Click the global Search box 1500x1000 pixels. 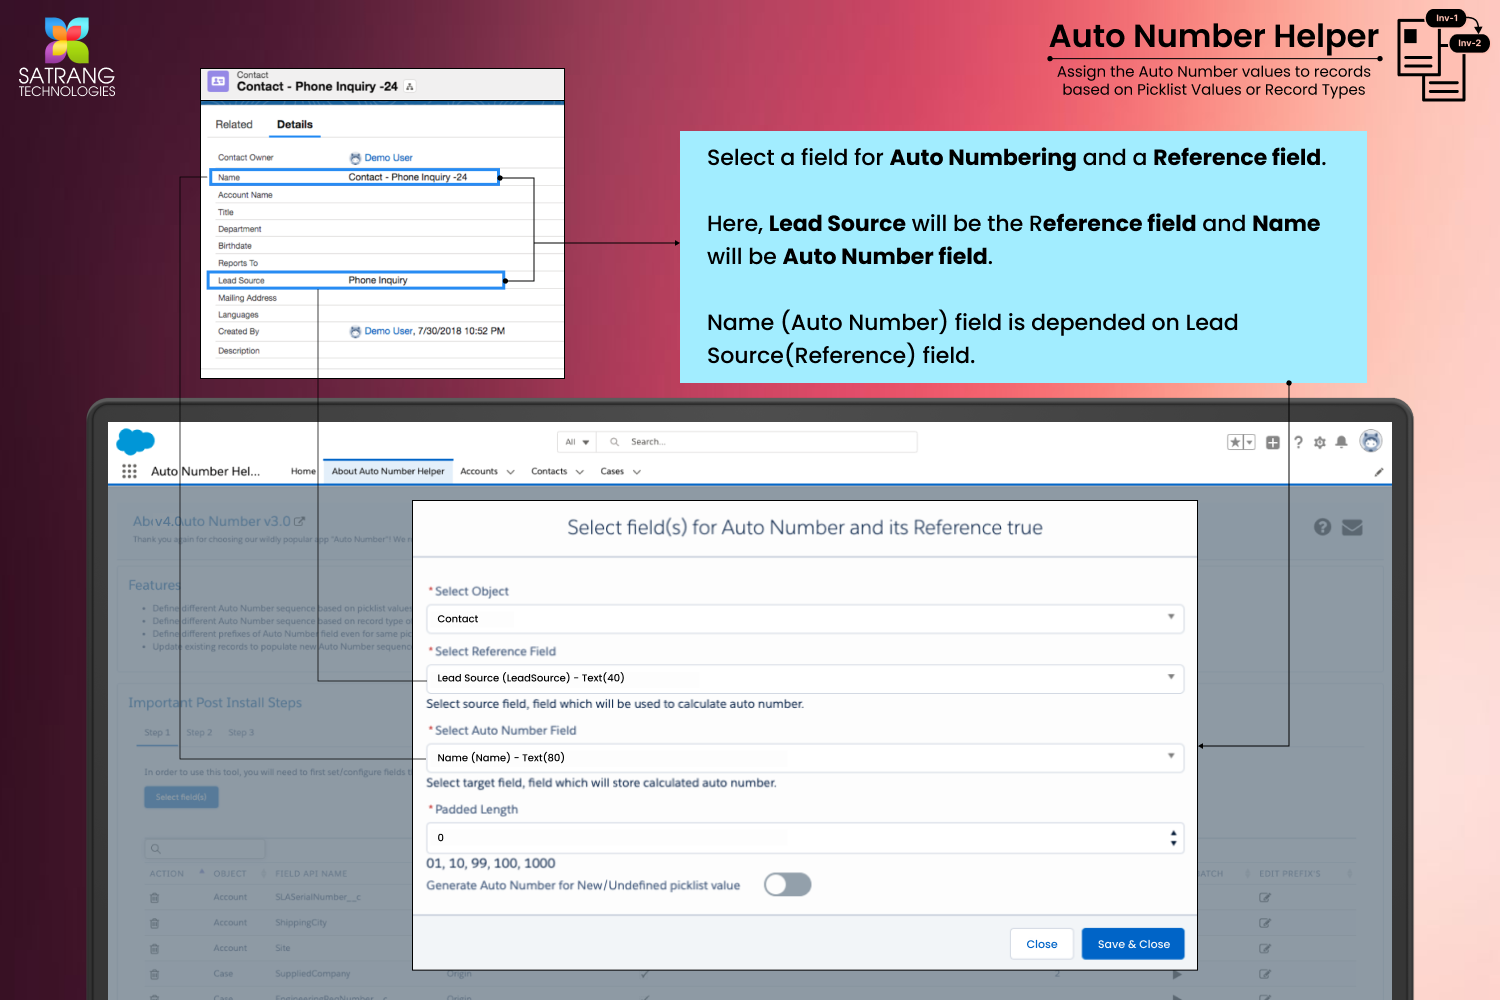pos(756,442)
